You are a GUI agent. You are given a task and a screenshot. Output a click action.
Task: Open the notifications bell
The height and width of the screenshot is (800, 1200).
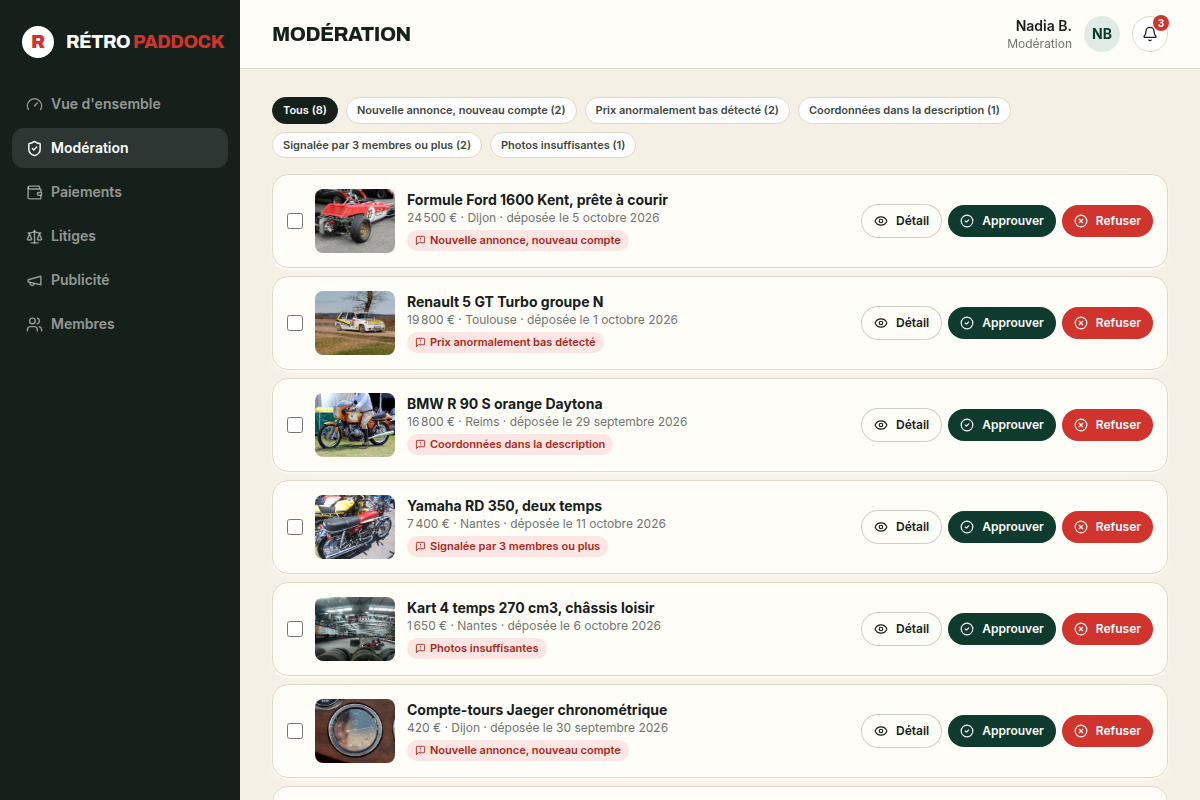coord(1150,34)
